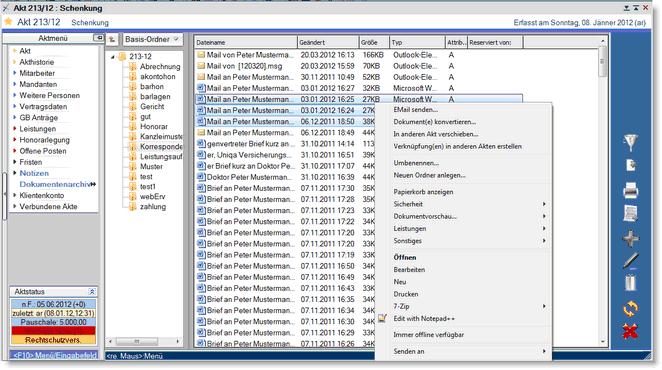The image size is (662, 370).
Task: Click the trash bin delete icon
Action: (630, 283)
